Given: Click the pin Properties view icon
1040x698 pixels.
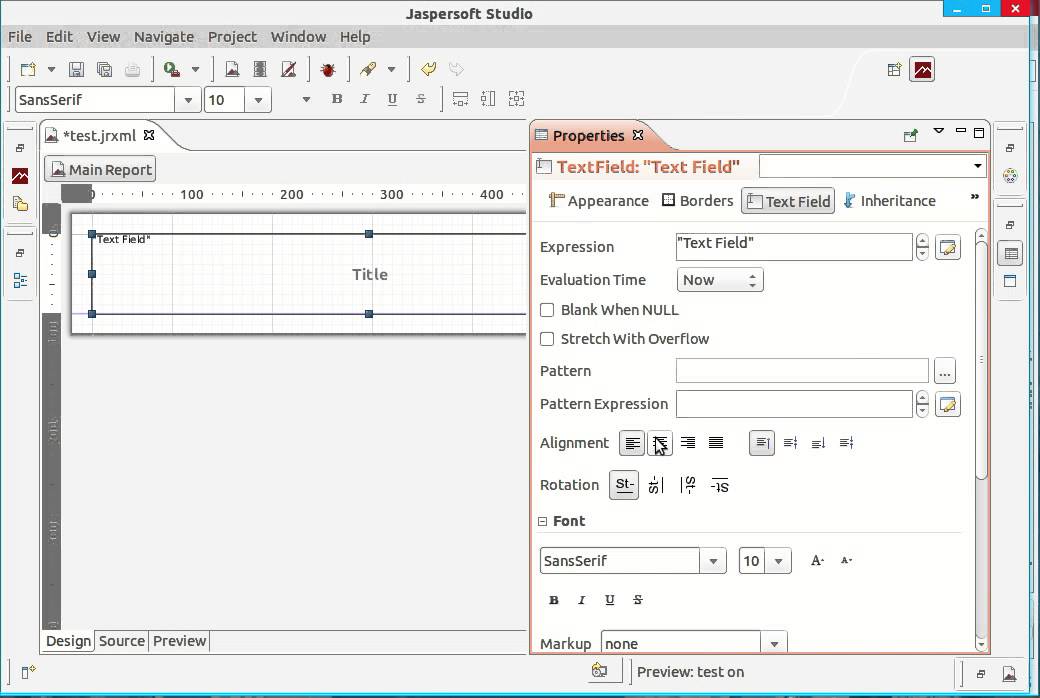Looking at the screenshot, I should [910, 135].
